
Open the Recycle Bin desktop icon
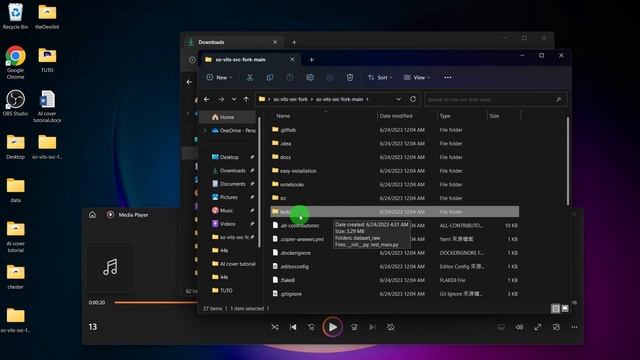coord(16,16)
